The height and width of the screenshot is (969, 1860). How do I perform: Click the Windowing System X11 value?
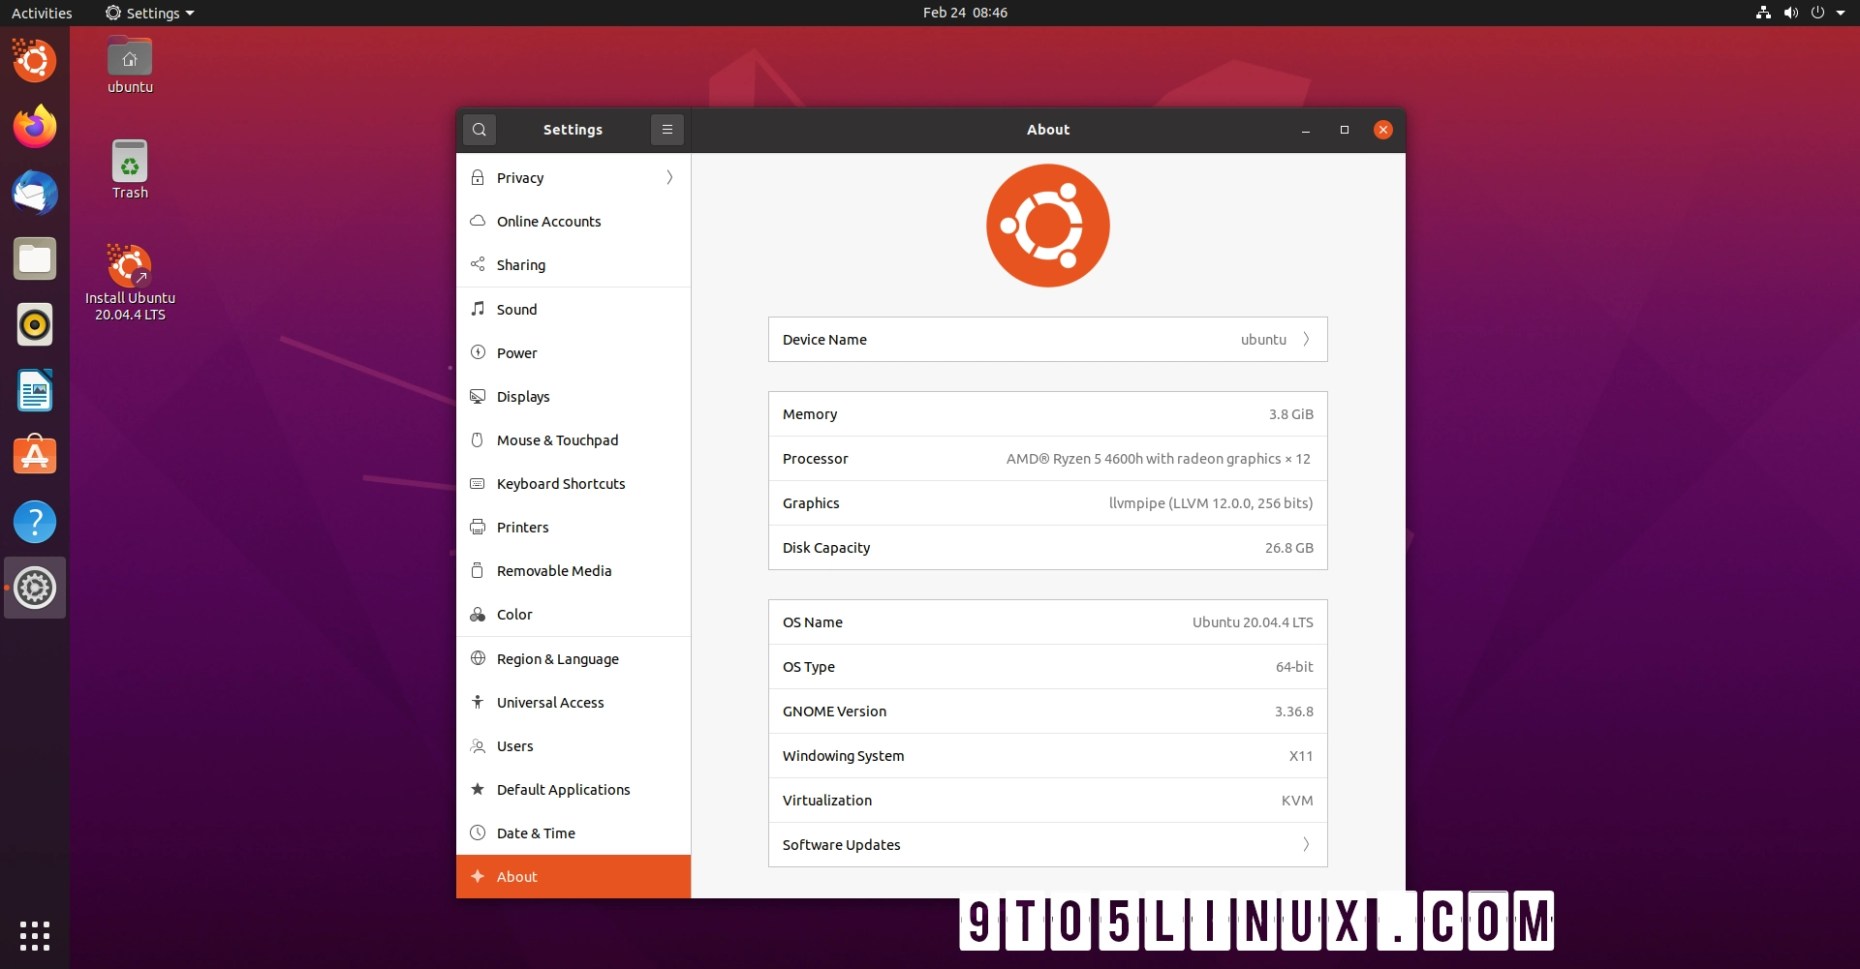coord(1301,756)
